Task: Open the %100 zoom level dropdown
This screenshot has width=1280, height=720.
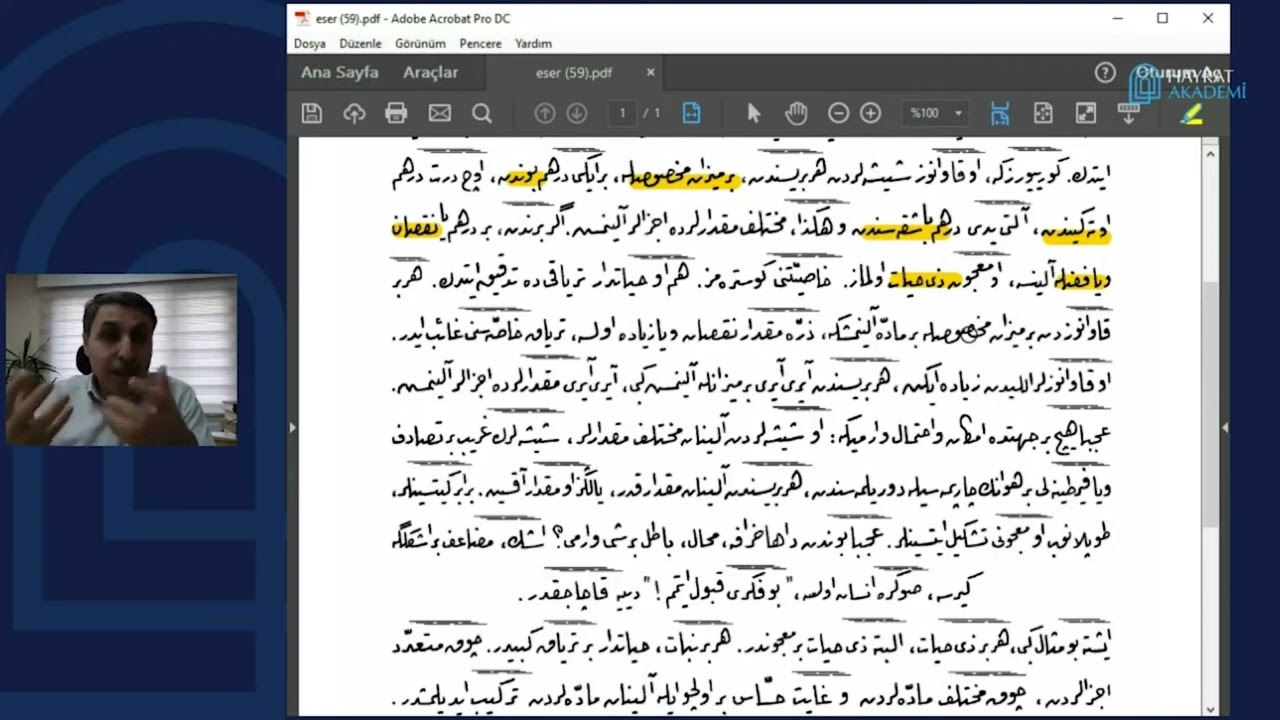Action: pos(937,113)
